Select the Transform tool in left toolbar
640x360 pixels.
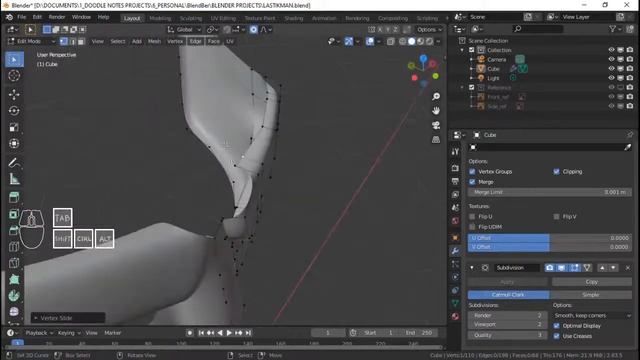click(14, 144)
